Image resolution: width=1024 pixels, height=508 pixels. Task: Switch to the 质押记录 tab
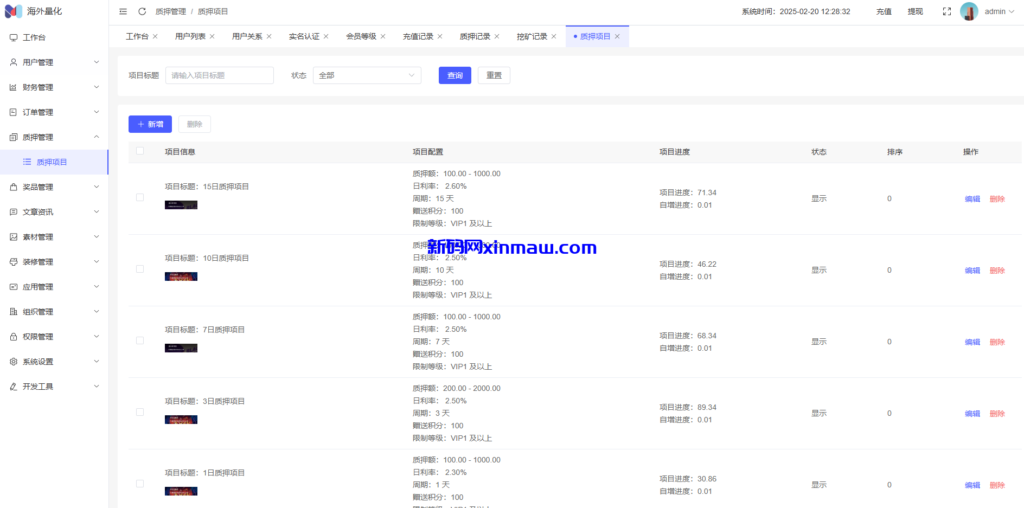click(x=475, y=37)
